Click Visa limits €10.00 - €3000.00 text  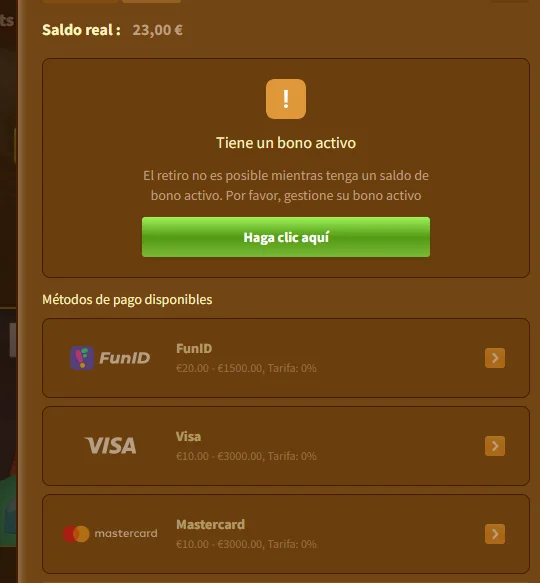coord(219,456)
